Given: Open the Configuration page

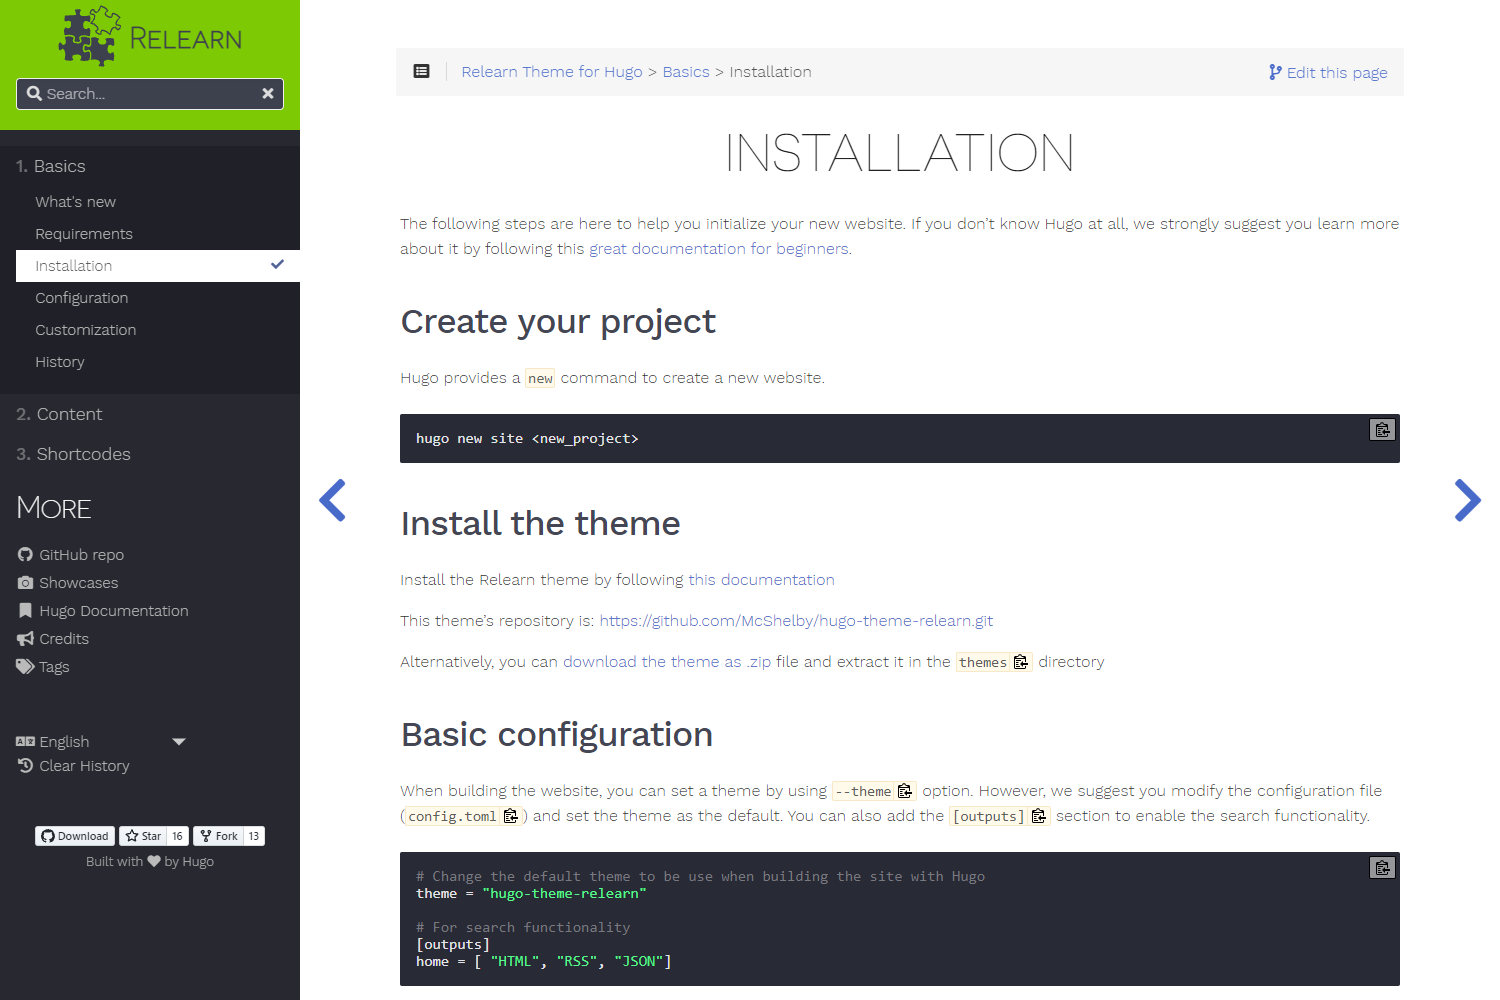Looking at the screenshot, I should click(x=82, y=298).
